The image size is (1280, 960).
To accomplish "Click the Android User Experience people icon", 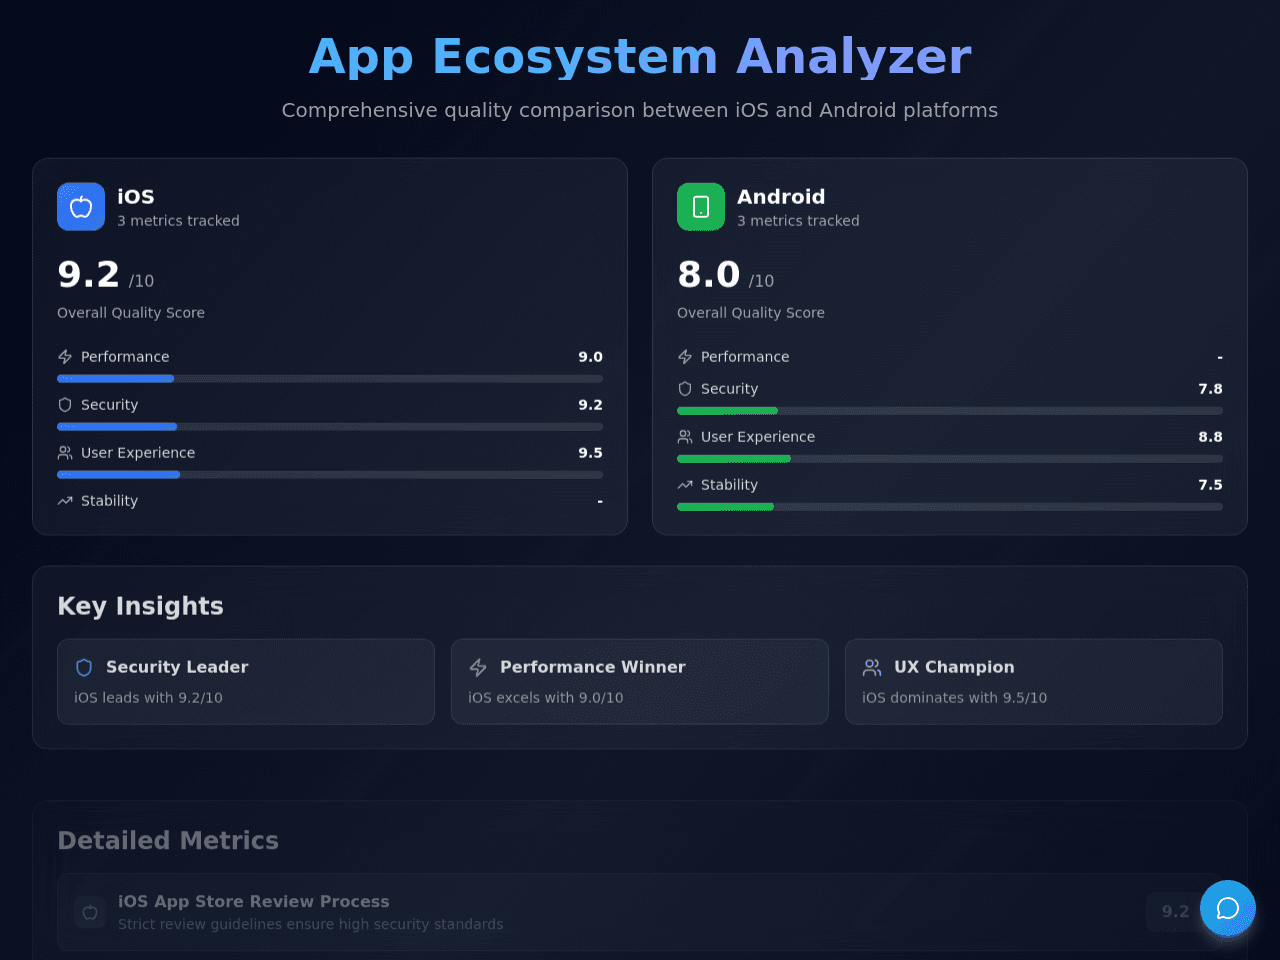I will [x=685, y=437].
